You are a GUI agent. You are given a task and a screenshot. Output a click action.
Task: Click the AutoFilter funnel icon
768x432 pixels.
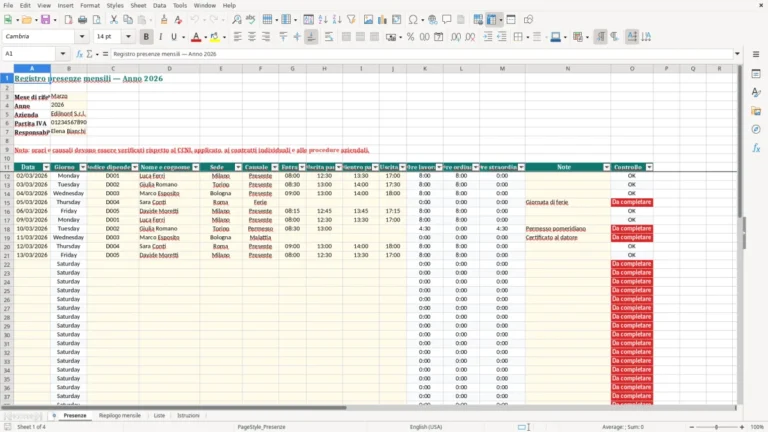pos(351,20)
